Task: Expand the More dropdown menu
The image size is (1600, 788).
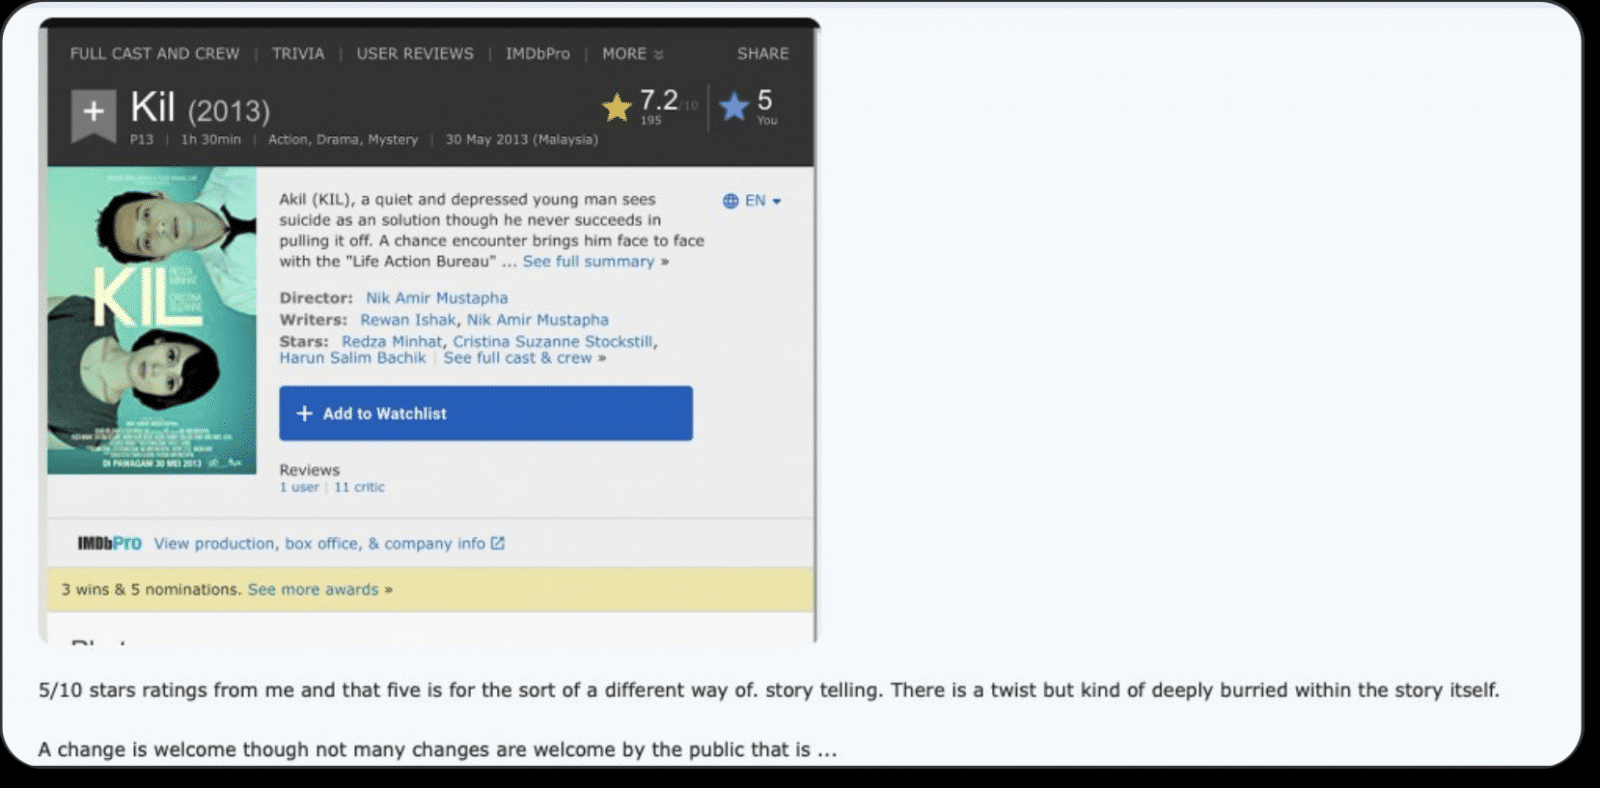Action: tap(632, 54)
